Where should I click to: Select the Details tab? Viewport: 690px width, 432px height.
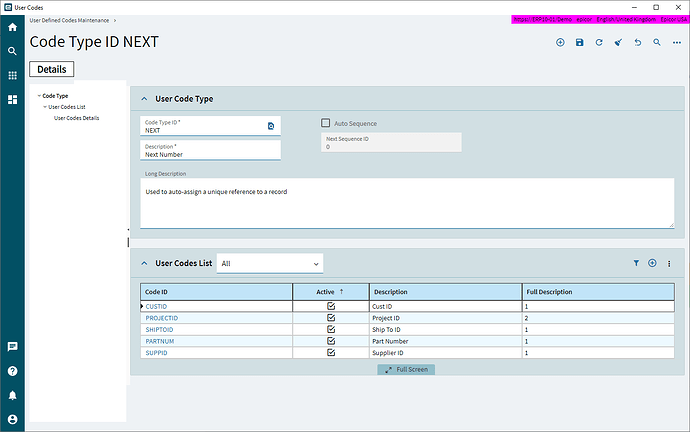pos(51,69)
